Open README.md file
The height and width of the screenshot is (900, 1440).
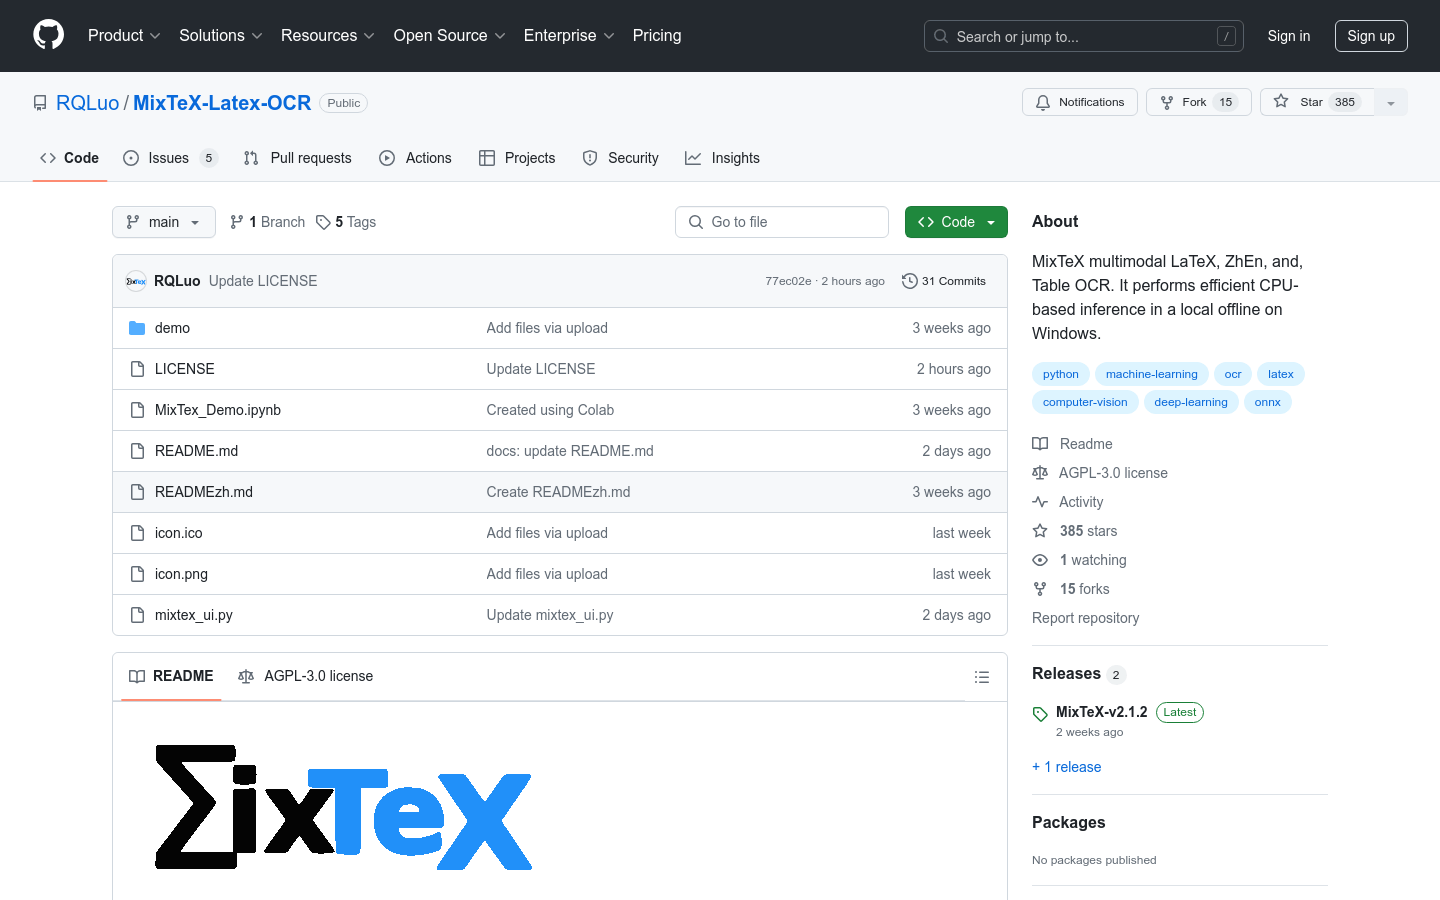197,451
